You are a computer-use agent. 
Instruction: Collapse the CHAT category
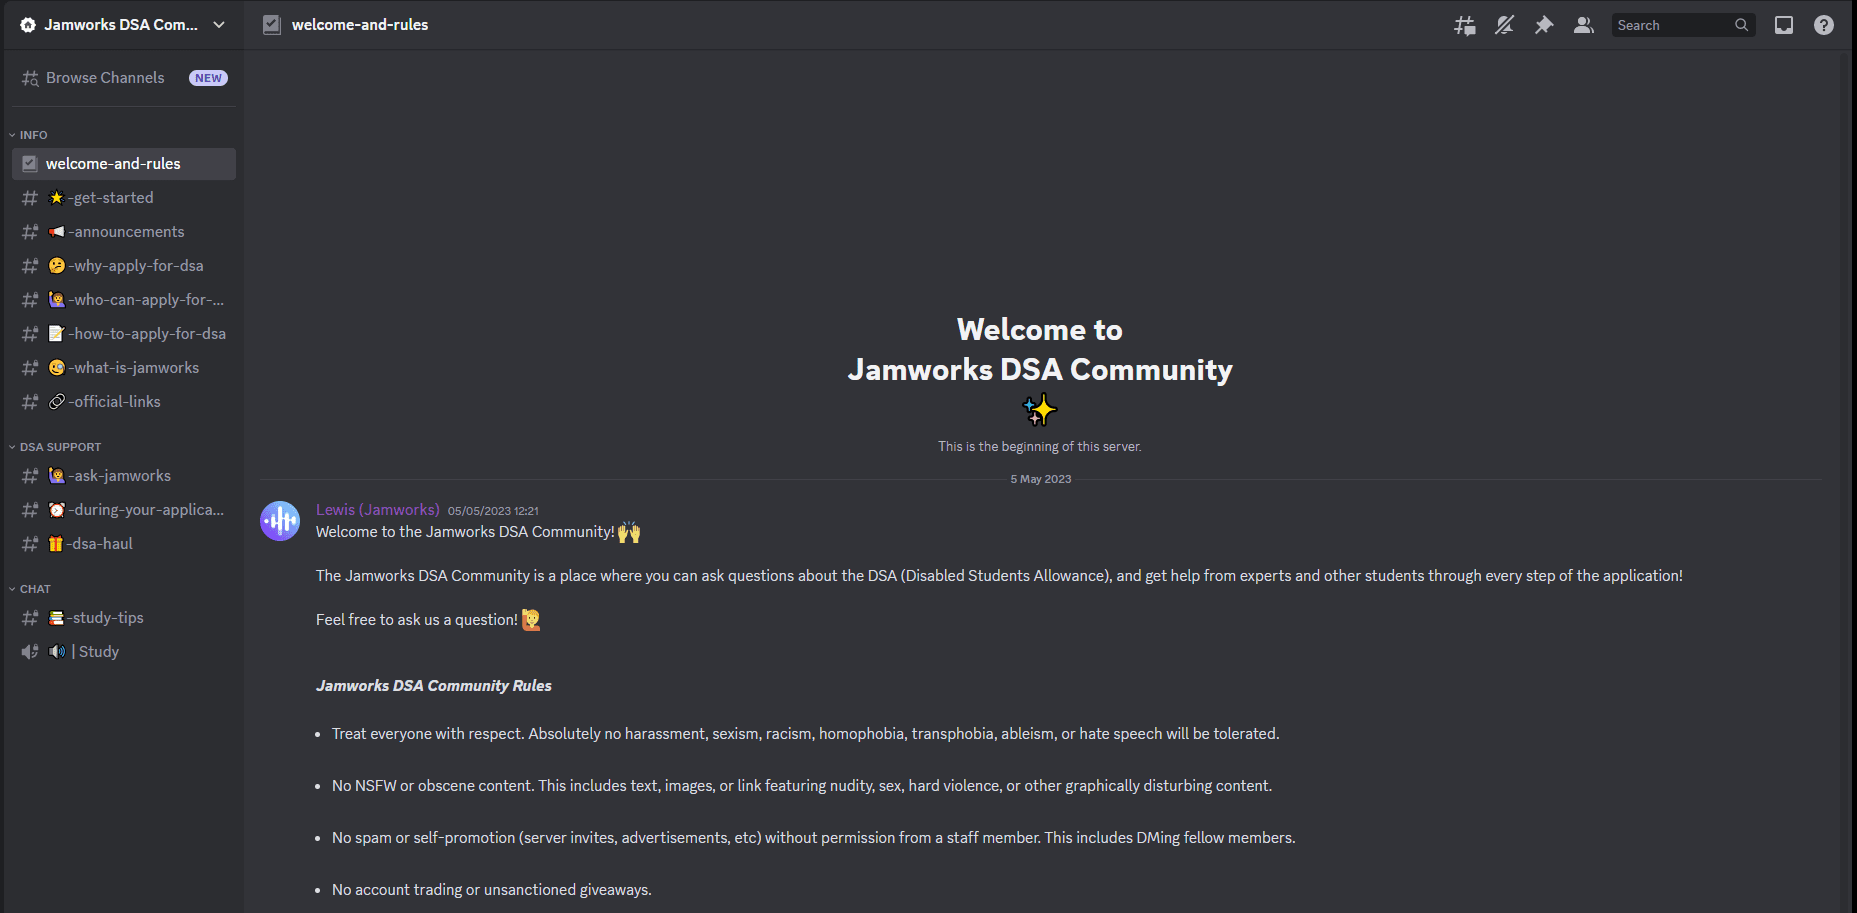[x=31, y=589]
